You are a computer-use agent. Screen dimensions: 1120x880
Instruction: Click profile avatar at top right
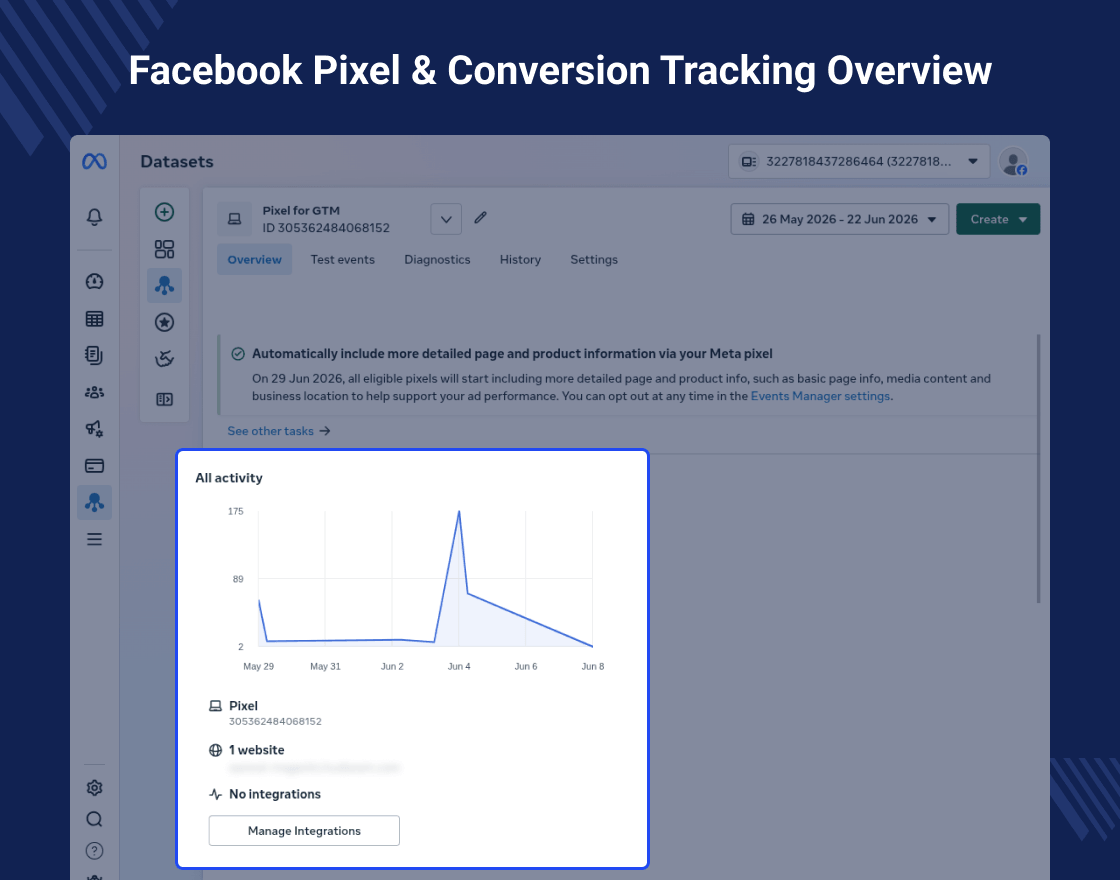[1013, 161]
